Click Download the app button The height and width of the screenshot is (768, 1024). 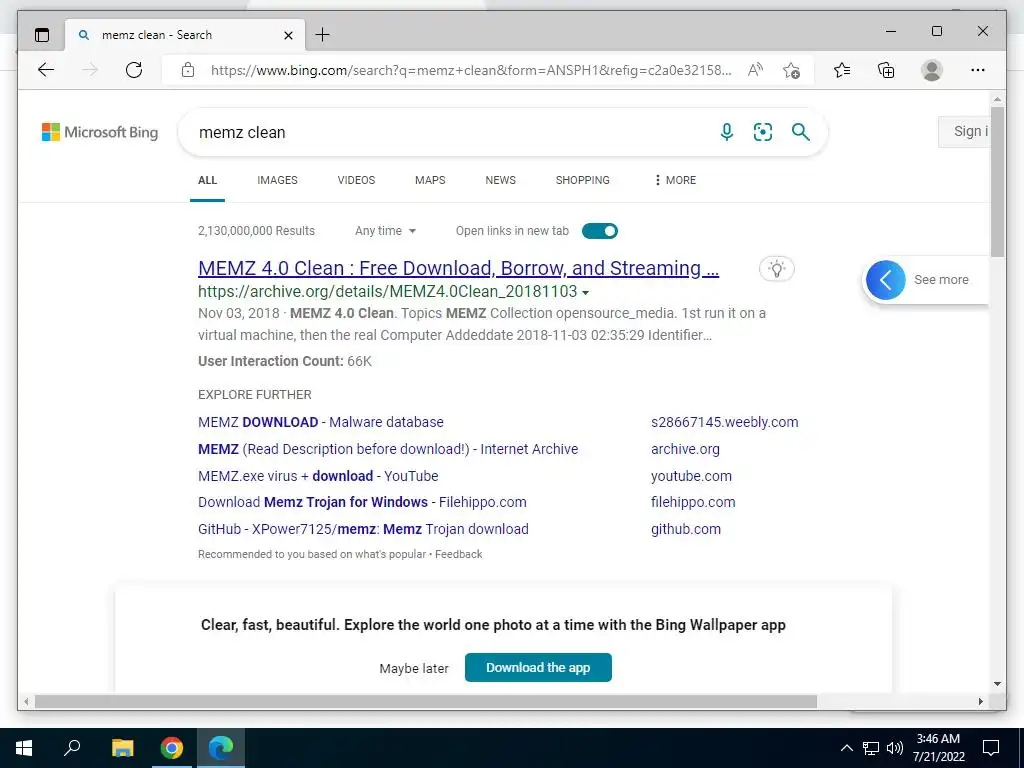click(538, 667)
